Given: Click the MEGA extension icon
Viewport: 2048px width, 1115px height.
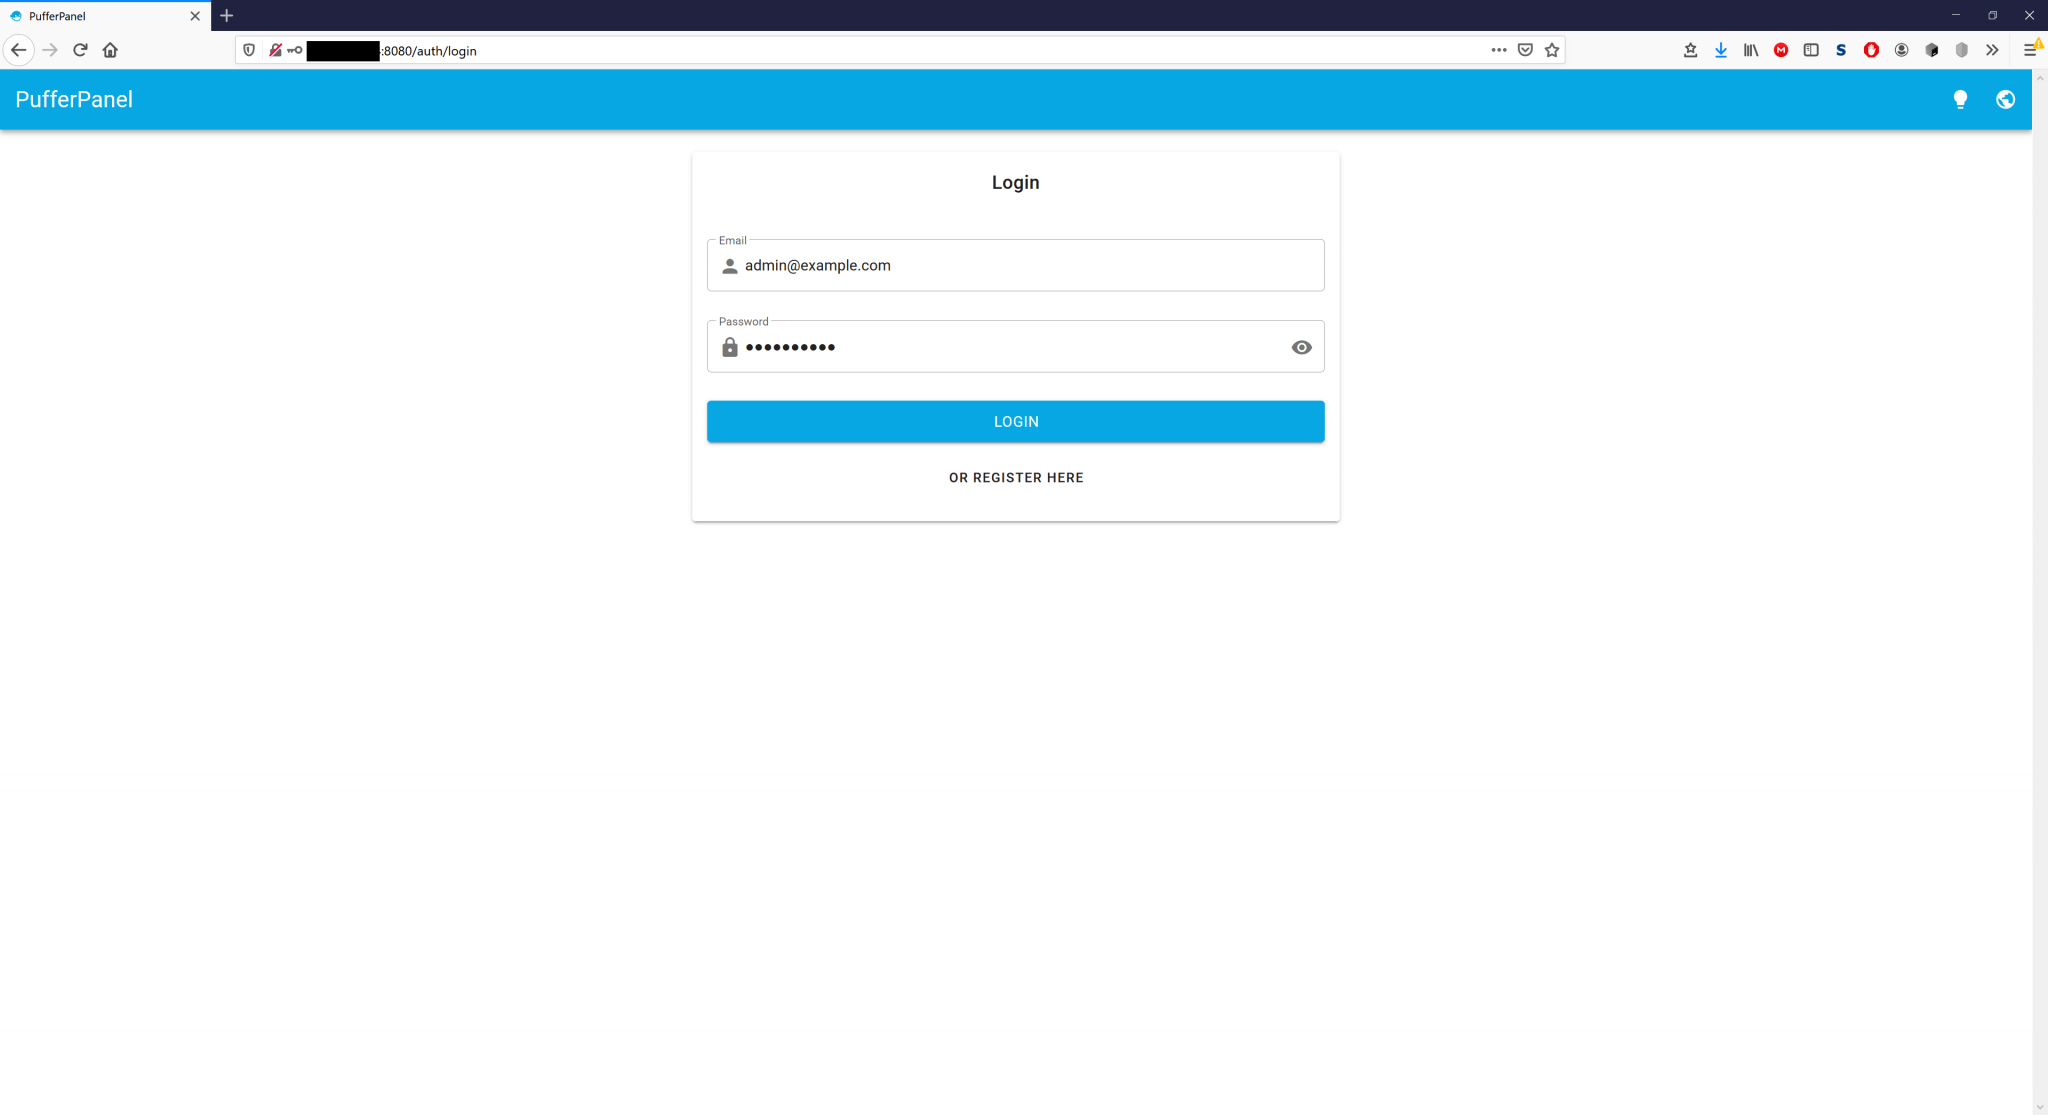Looking at the screenshot, I should (x=1781, y=50).
